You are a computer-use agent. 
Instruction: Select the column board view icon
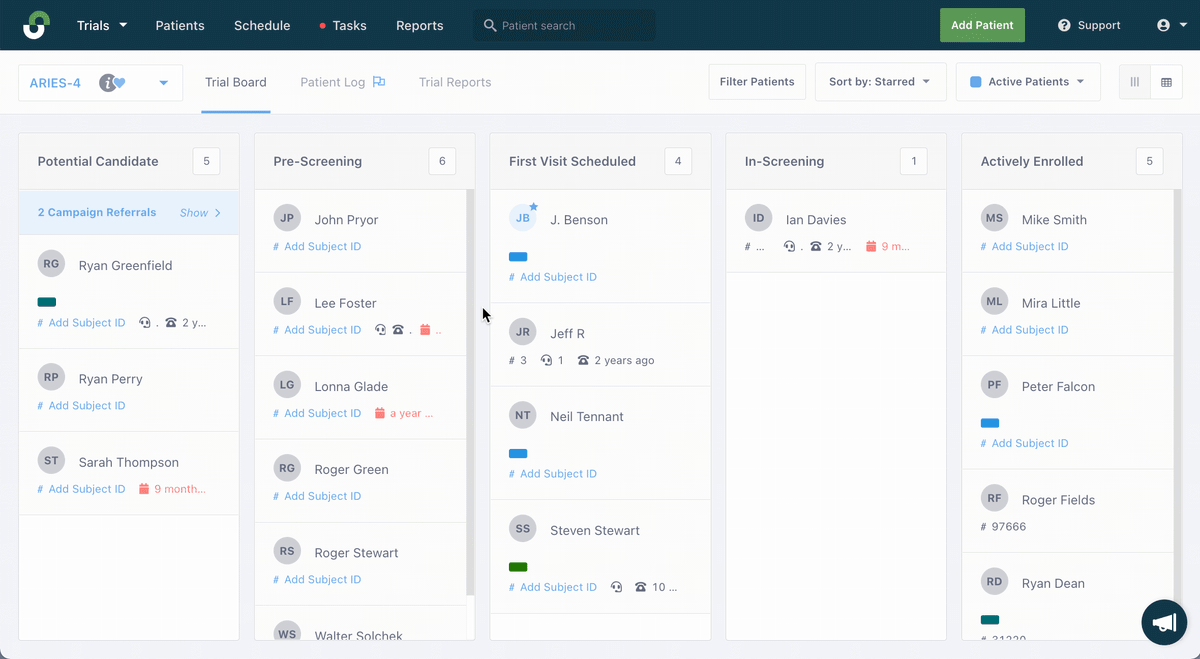click(1135, 82)
